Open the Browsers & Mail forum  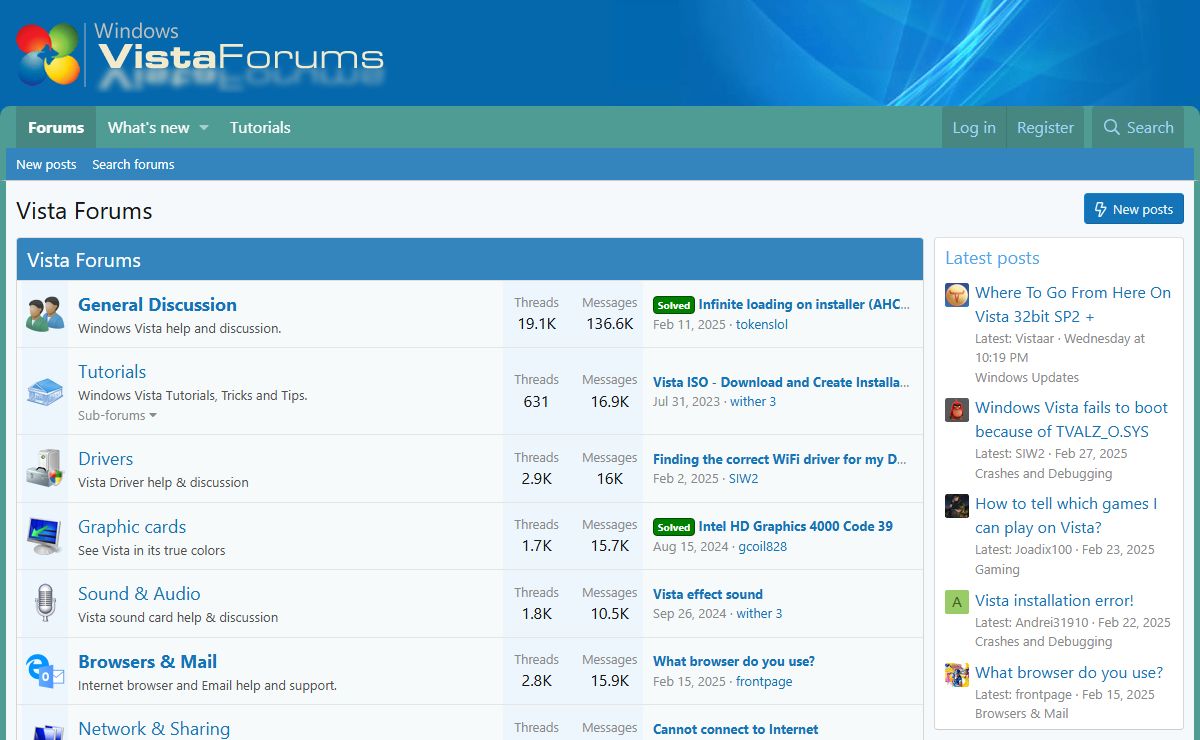click(x=147, y=662)
